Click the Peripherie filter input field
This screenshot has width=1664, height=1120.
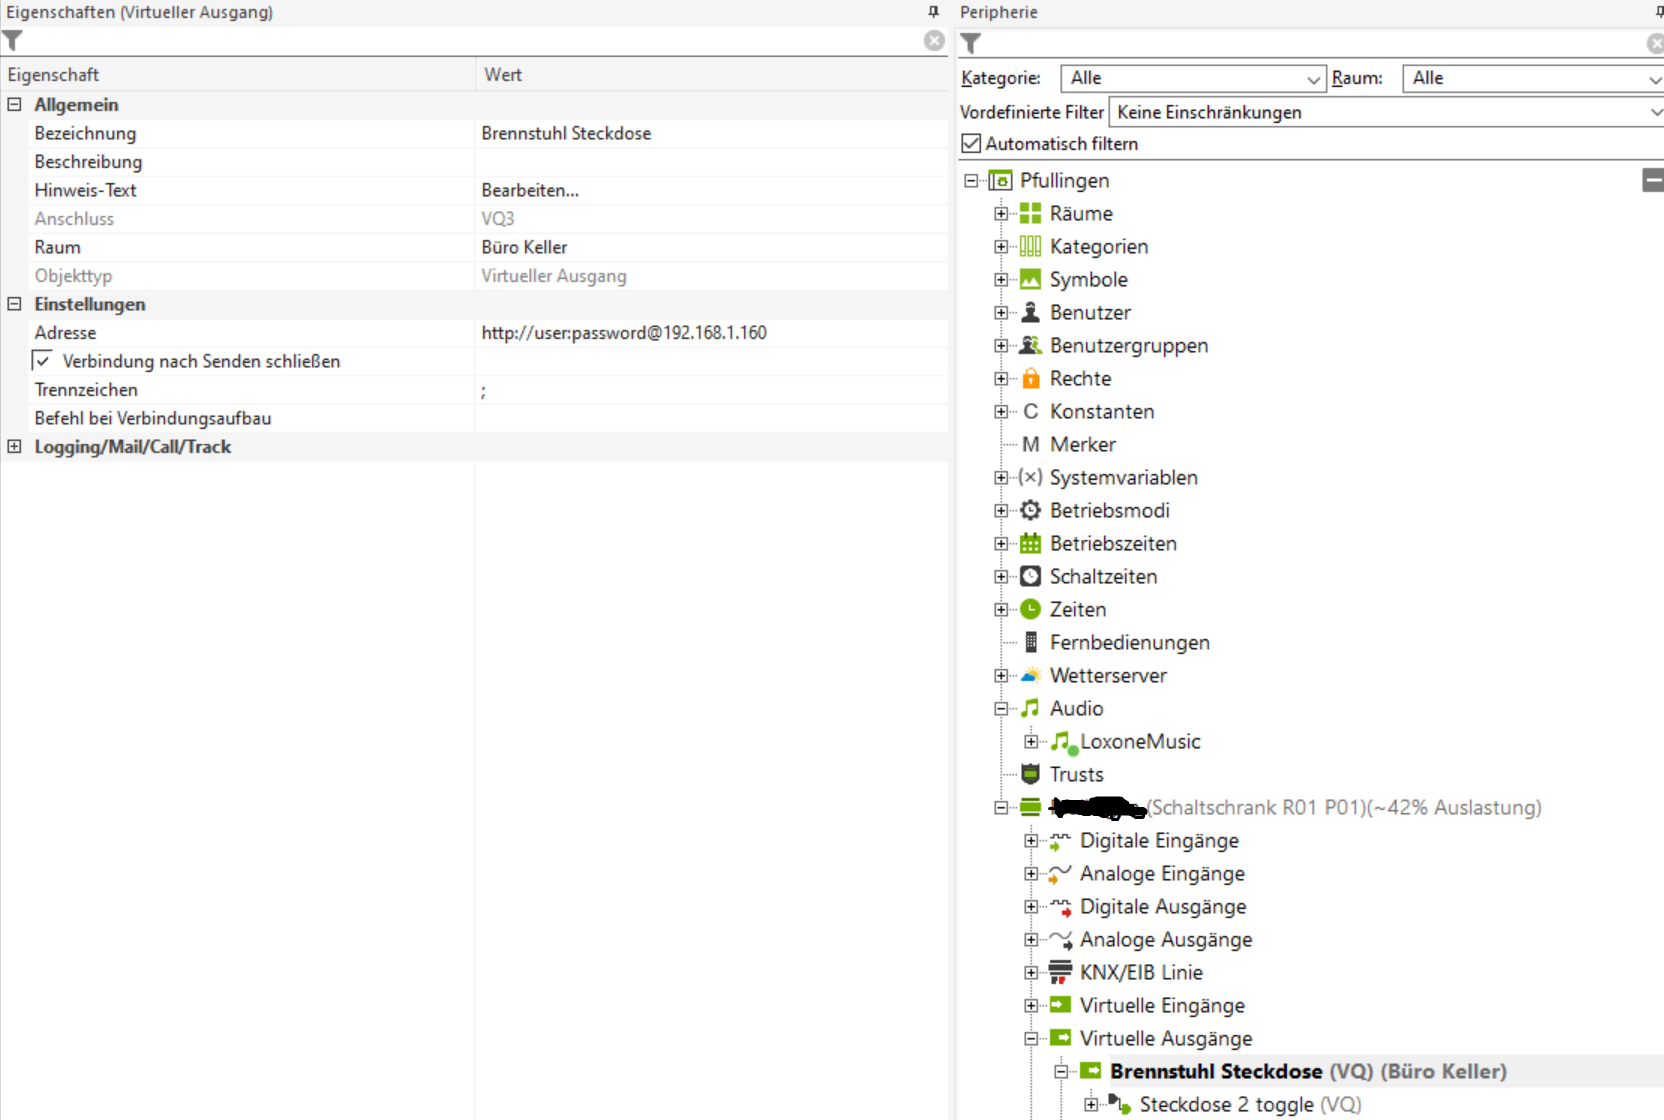click(x=1313, y=43)
